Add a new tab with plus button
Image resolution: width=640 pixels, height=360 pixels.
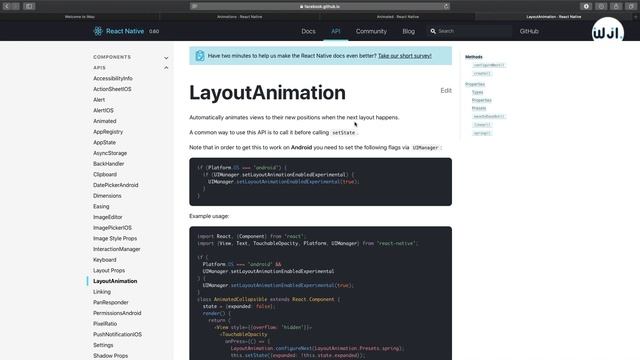point(636,17)
